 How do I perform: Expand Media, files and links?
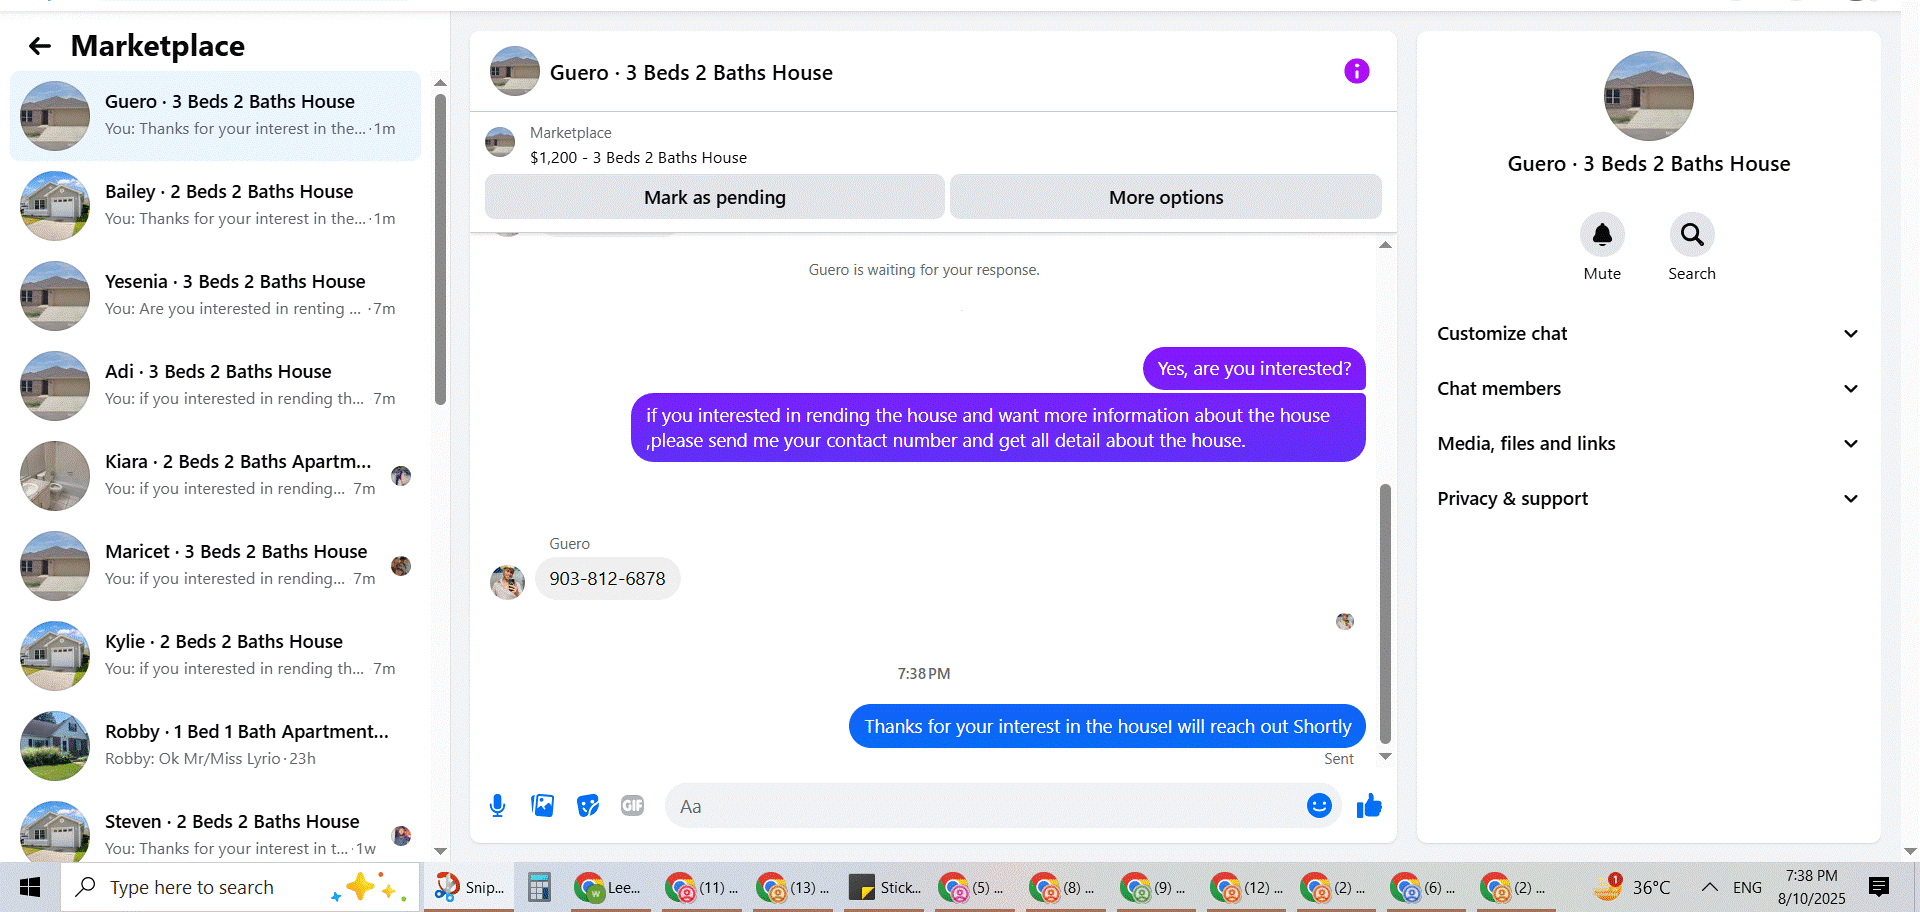pos(1648,444)
